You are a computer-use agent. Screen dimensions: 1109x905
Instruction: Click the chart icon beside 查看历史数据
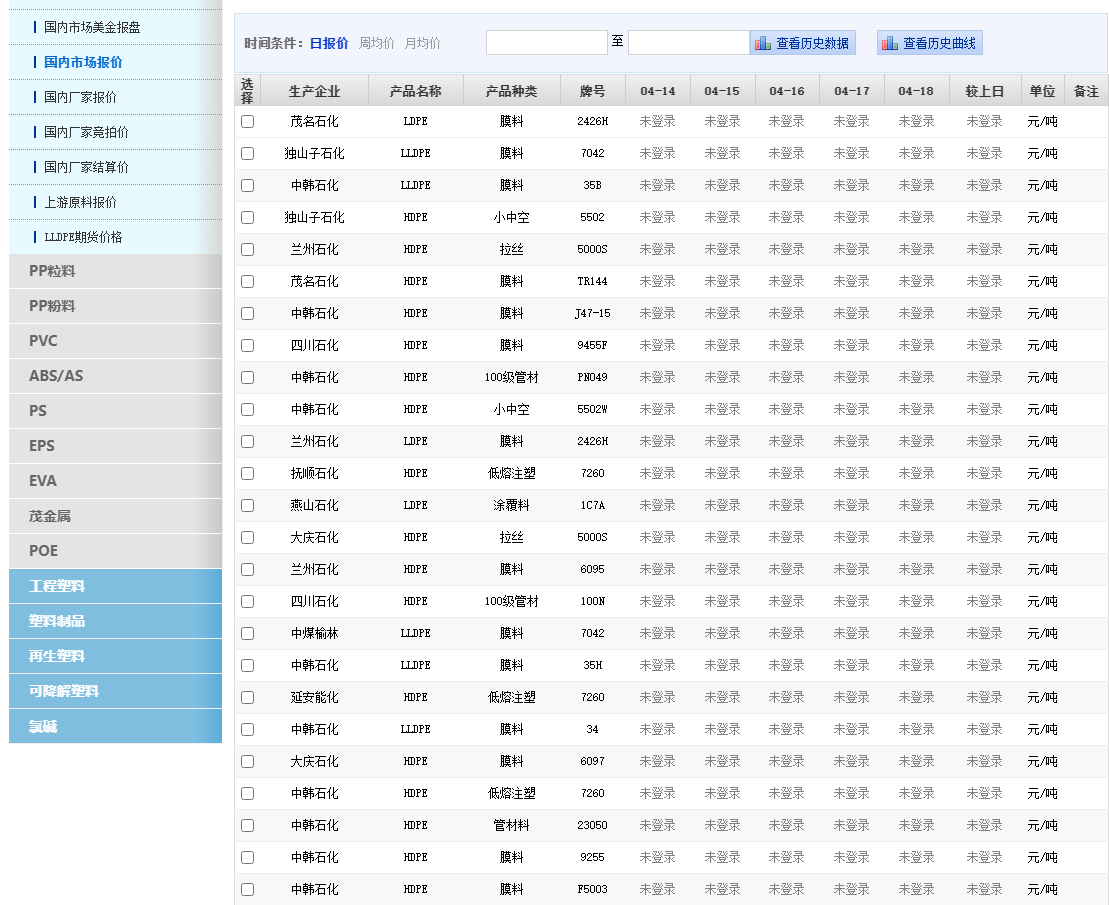(763, 43)
